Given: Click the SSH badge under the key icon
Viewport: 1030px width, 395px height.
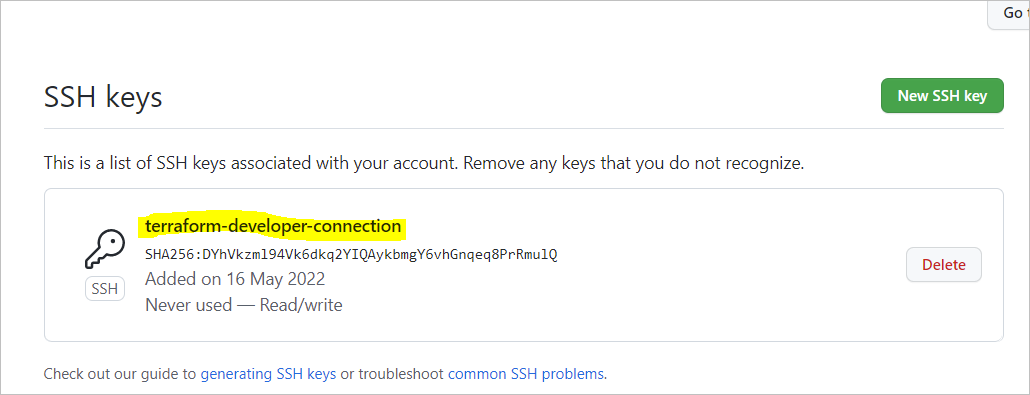Looking at the screenshot, I should click(x=105, y=289).
